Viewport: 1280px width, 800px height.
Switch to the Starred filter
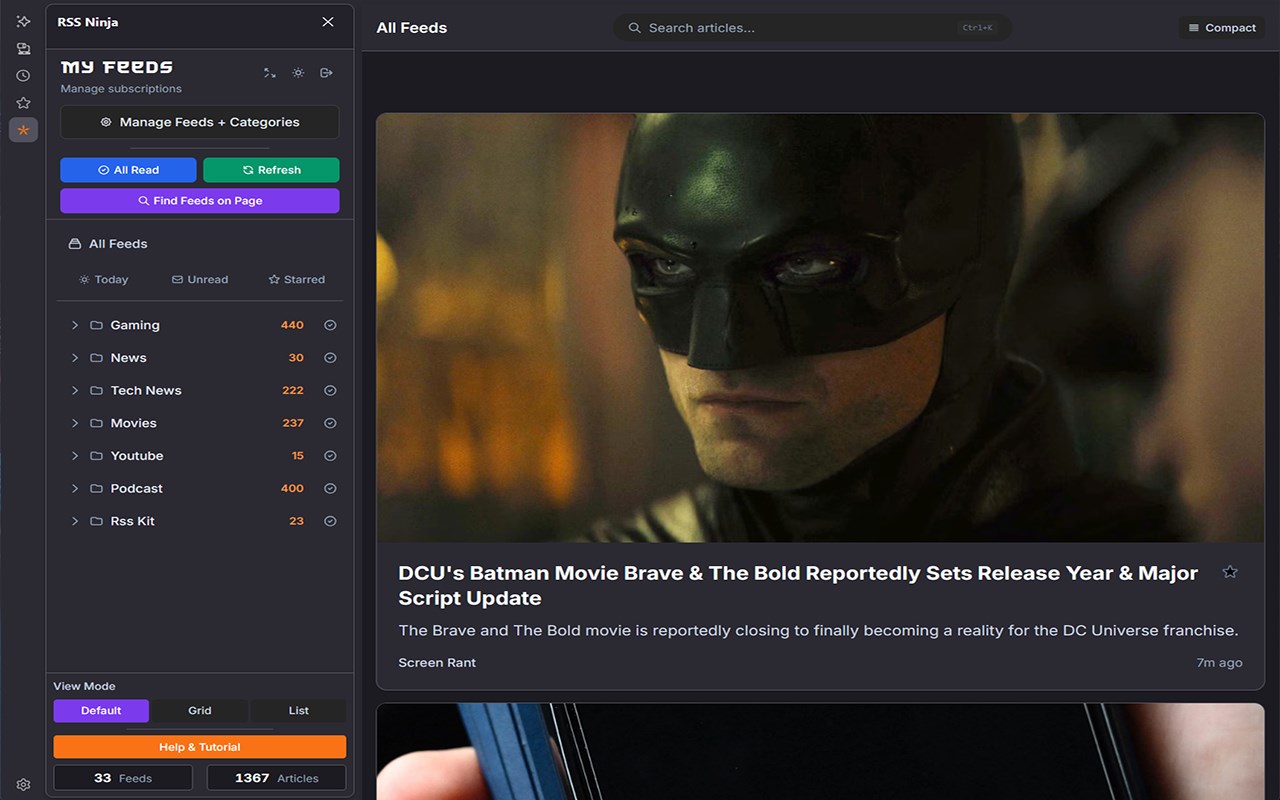(297, 280)
